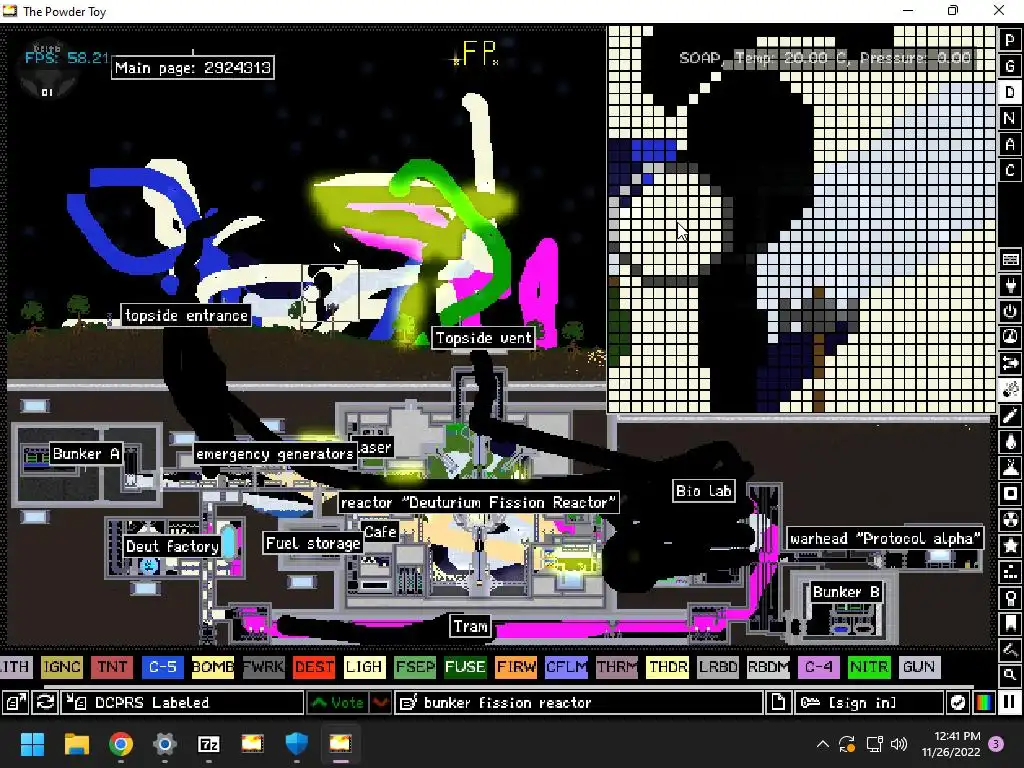Select the GUN element
1024x768 pixels.
(919, 667)
